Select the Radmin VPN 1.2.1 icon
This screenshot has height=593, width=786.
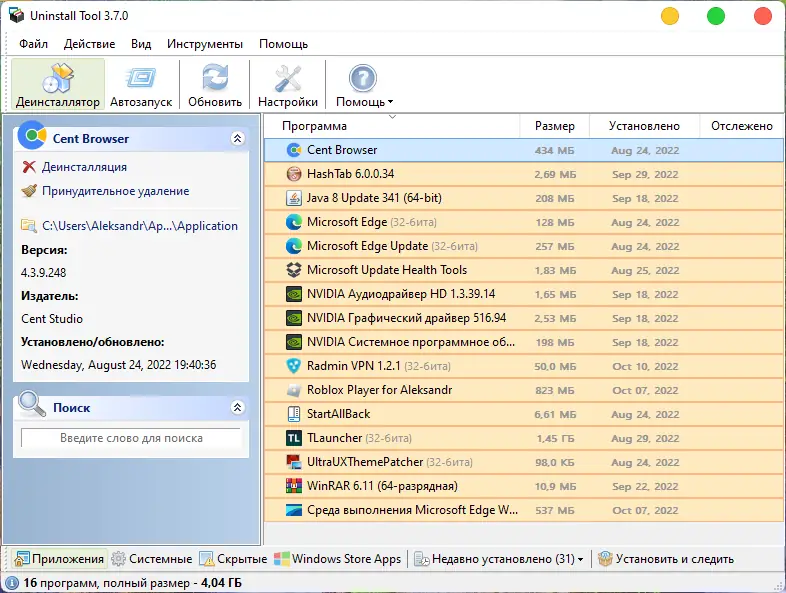point(294,366)
